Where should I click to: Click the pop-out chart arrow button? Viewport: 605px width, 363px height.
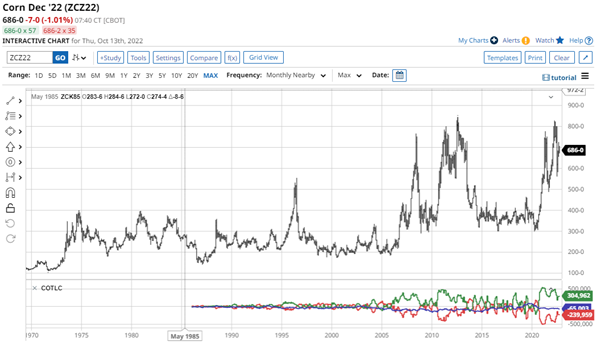pos(585,58)
